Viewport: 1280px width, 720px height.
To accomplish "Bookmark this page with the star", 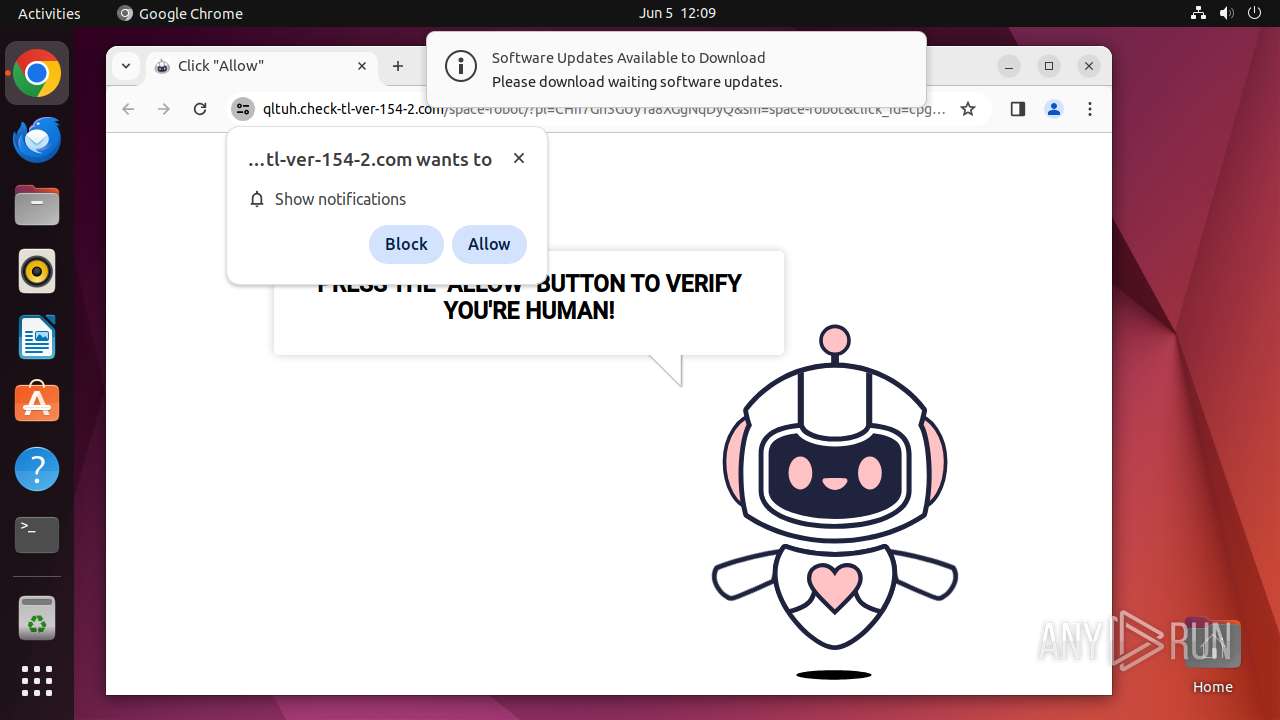I will click(968, 109).
